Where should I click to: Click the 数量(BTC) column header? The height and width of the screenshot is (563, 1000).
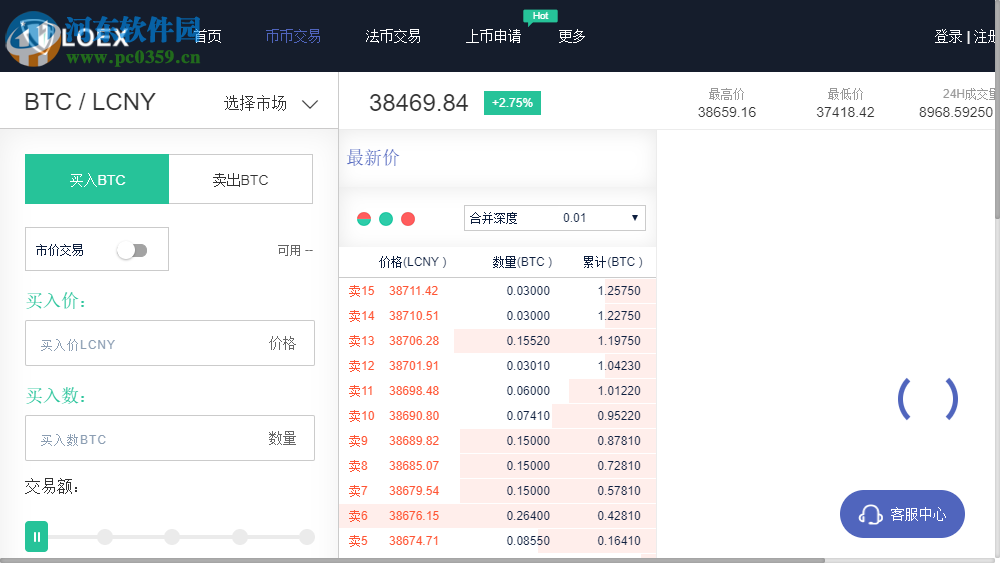tap(522, 262)
